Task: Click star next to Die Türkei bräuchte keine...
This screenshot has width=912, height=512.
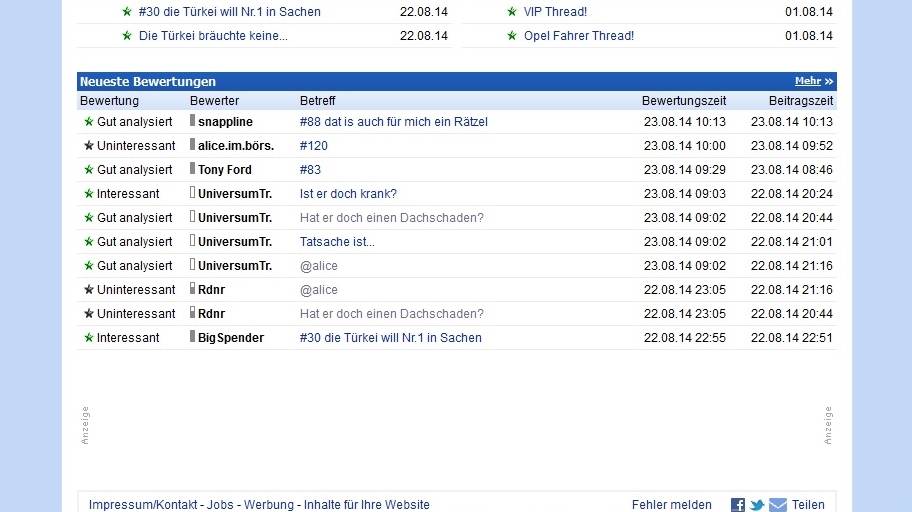Action: [127, 35]
